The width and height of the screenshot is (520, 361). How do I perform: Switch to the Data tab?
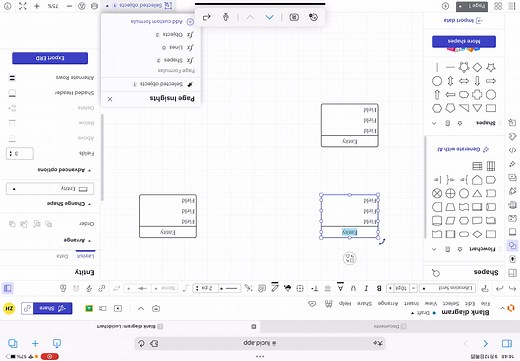coord(62,256)
